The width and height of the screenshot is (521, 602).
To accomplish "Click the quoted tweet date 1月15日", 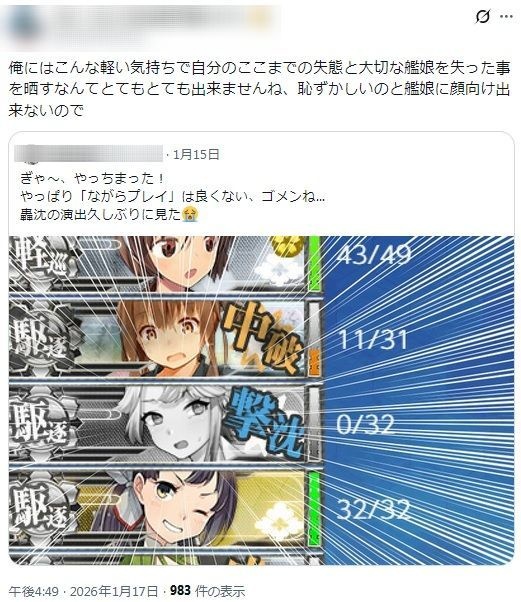I will (x=196, y=154).
